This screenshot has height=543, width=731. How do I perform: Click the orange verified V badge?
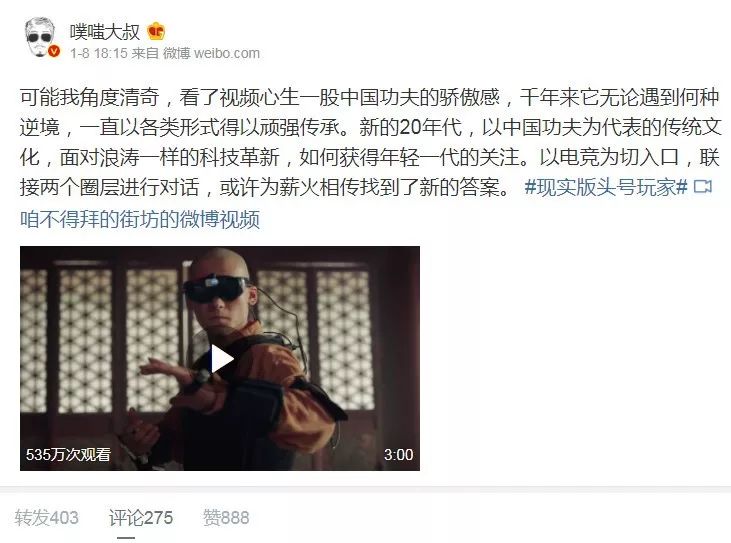(x=54, y=51)
